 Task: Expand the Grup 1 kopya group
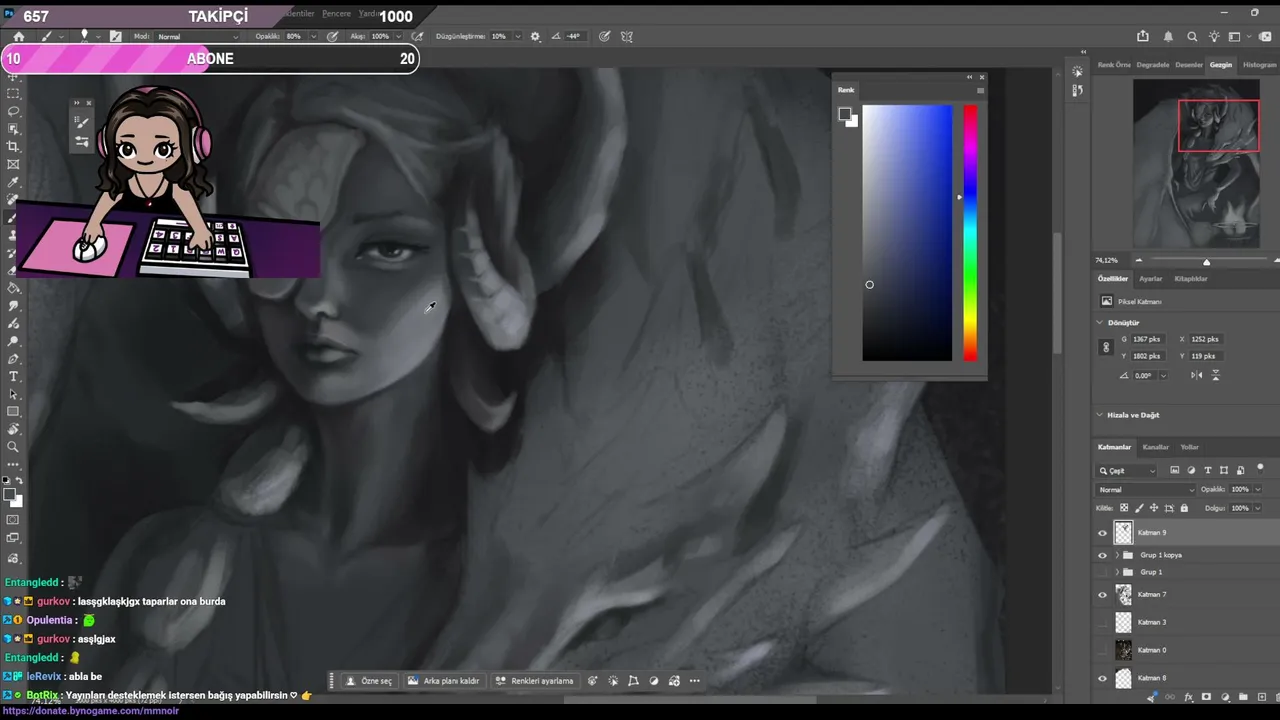coord(1117,555)
